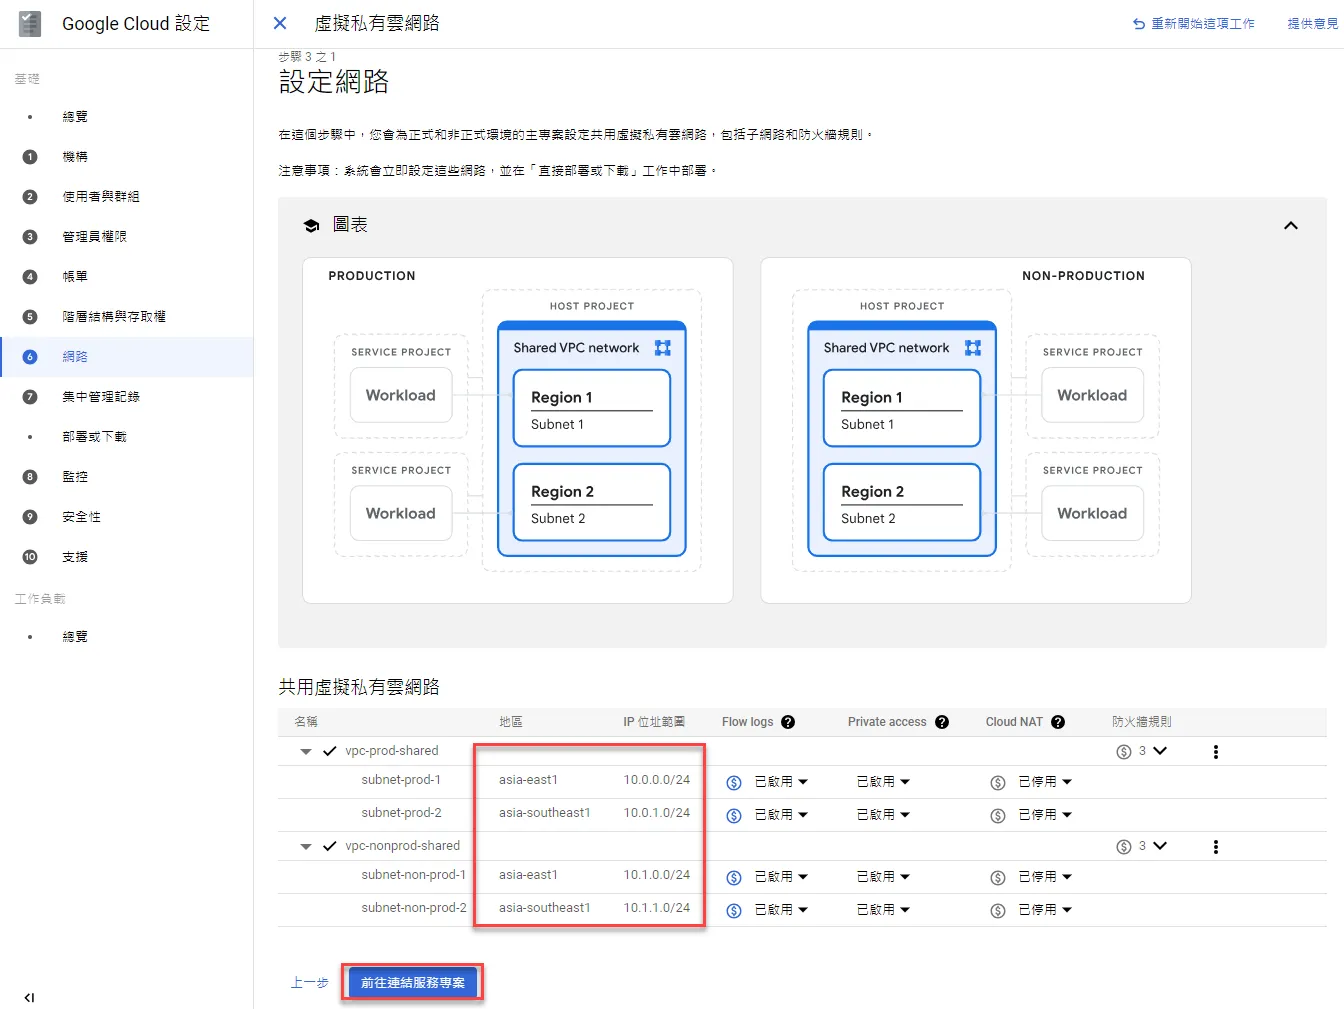Open Flow logs dropdown for subnet-prod-1
The height and width of the screenshot is (1009, 1344).
tap(781, 782)
